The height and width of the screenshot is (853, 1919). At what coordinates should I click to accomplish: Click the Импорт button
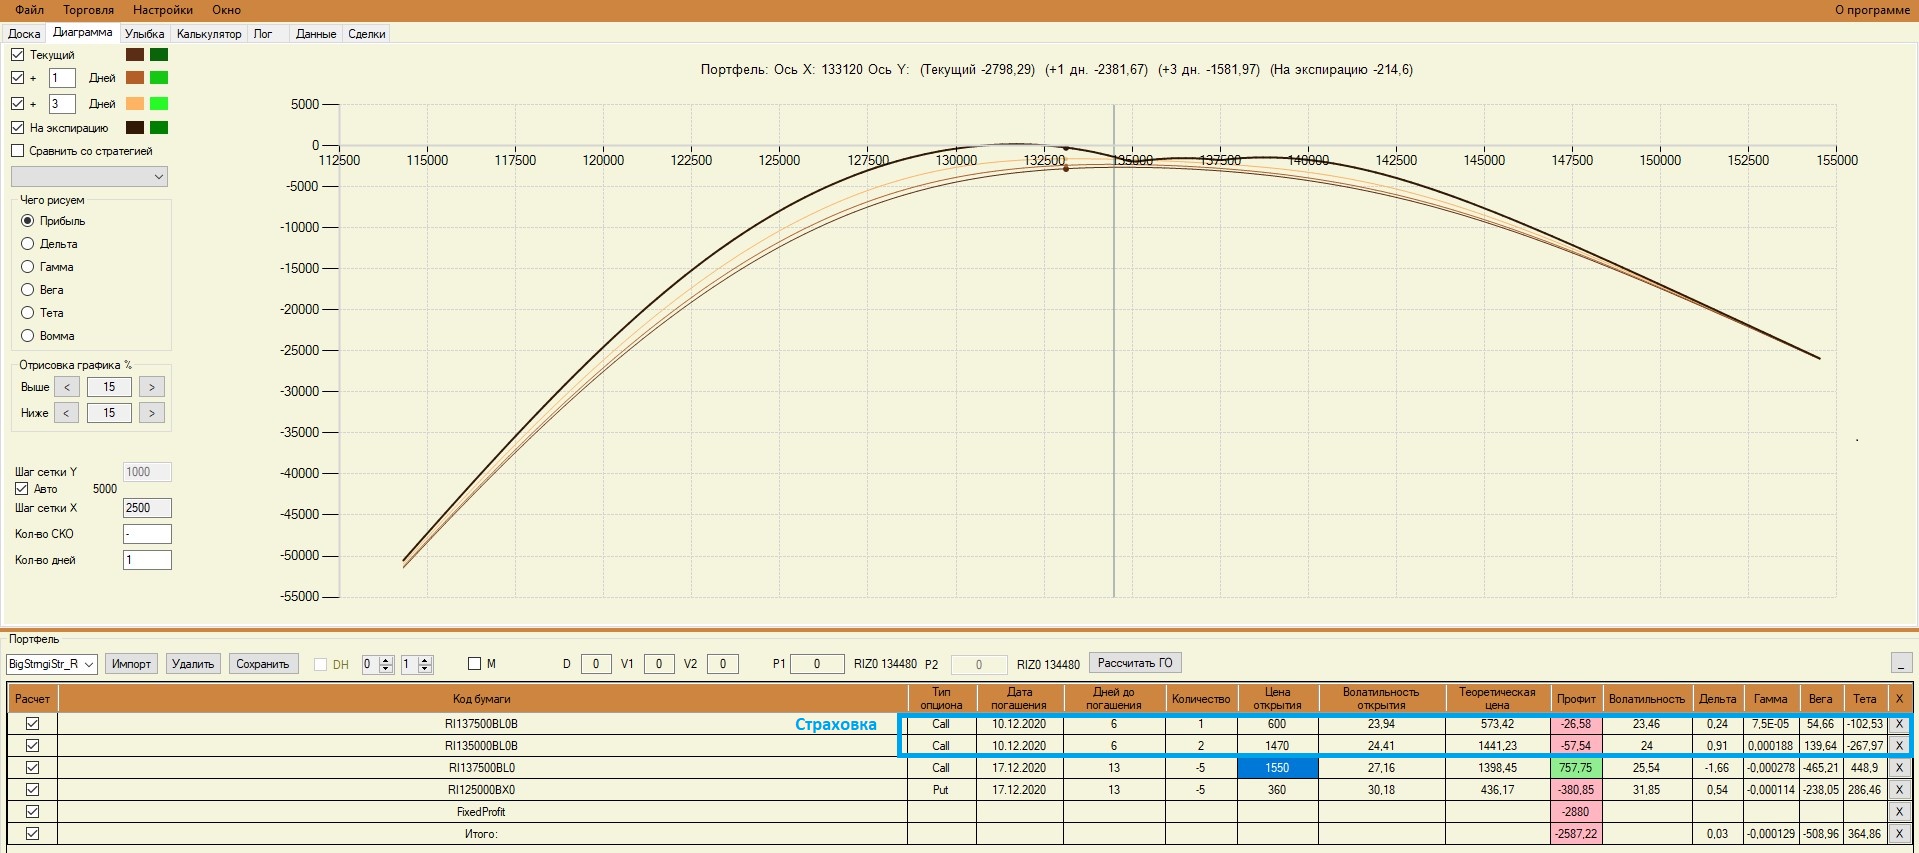pyautogui.click(x=131, y=664)
